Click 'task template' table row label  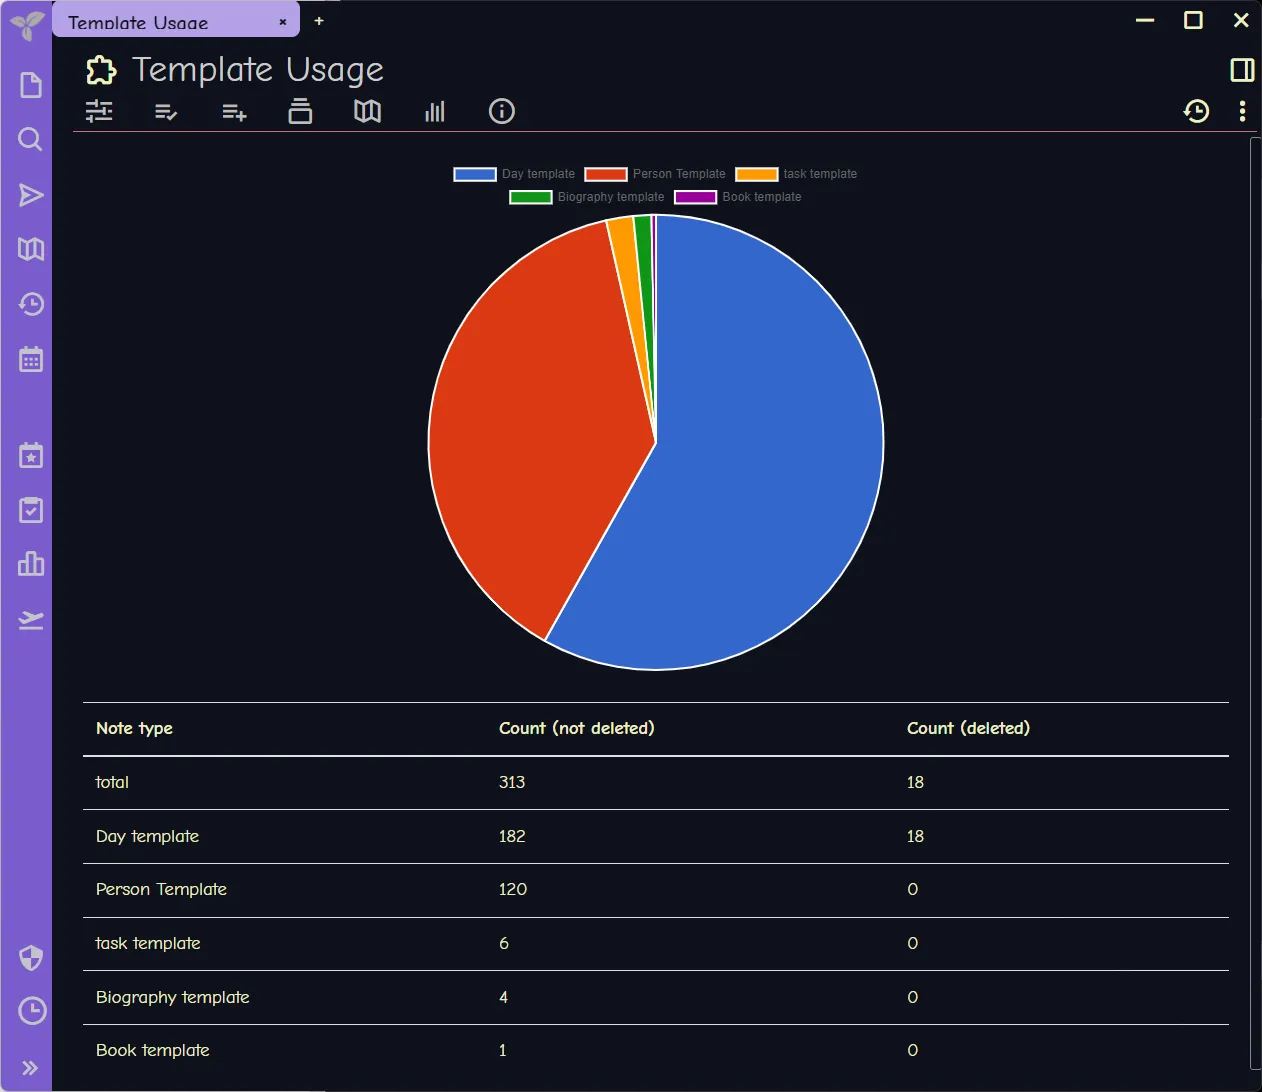click(x=148, y=943)
